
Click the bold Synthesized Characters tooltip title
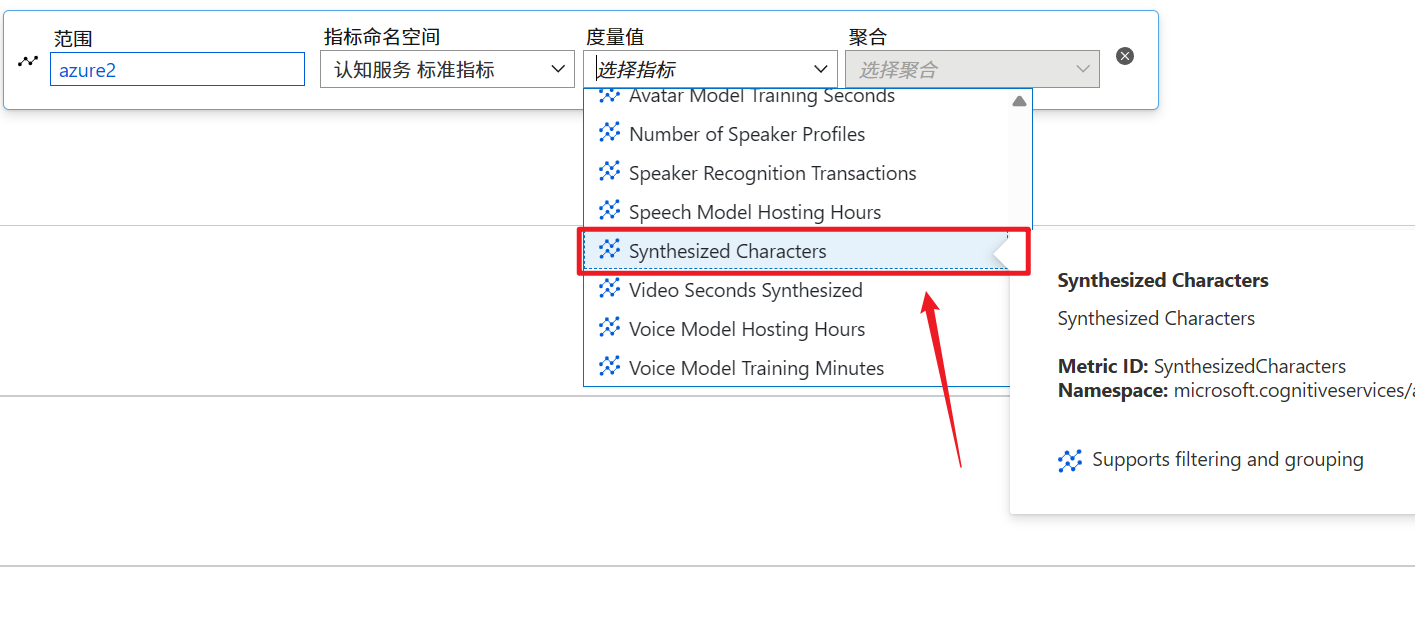(x=1163, y=281)
